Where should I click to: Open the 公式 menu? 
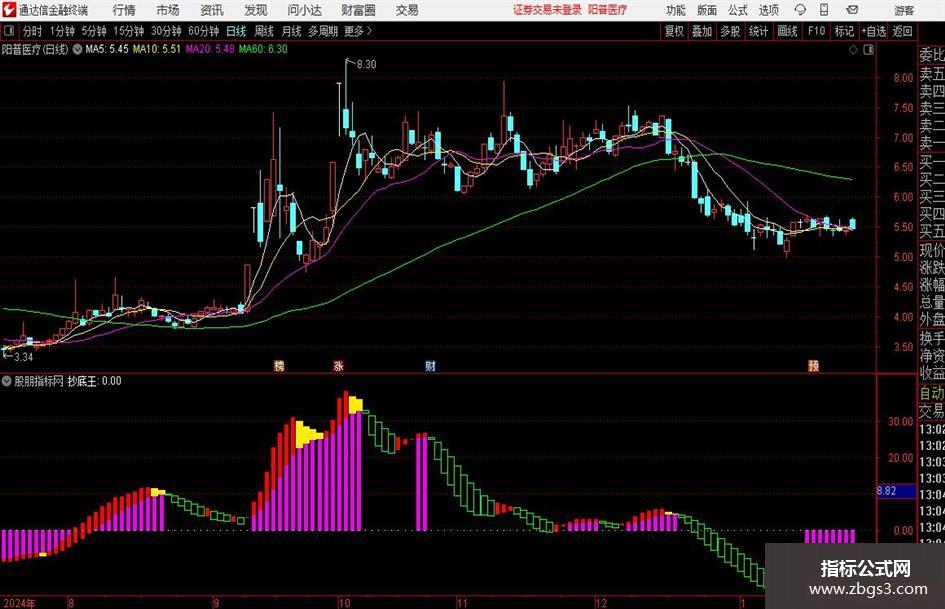pos(737,10)
